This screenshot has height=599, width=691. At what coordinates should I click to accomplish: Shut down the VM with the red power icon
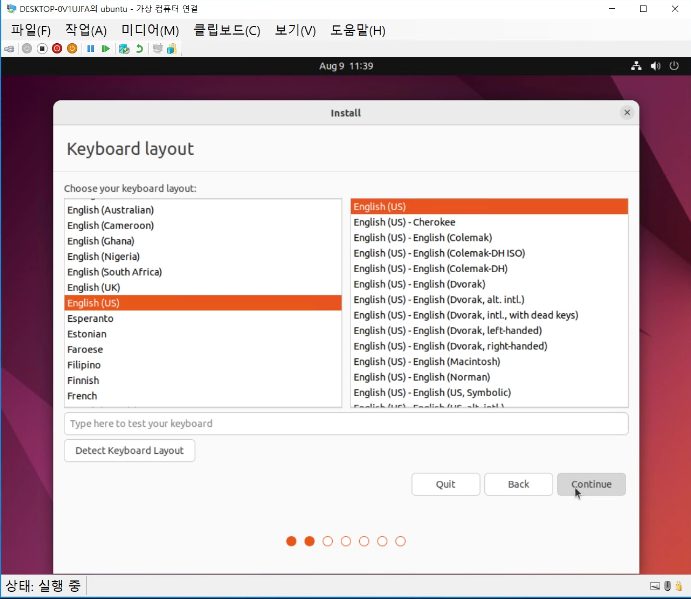click(x=57, y=48)
